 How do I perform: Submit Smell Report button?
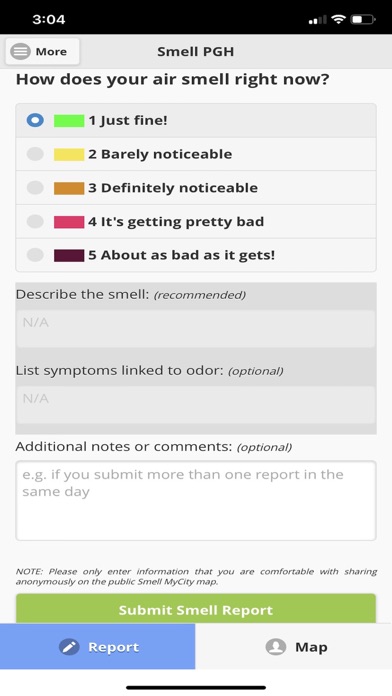pos(196,609)
